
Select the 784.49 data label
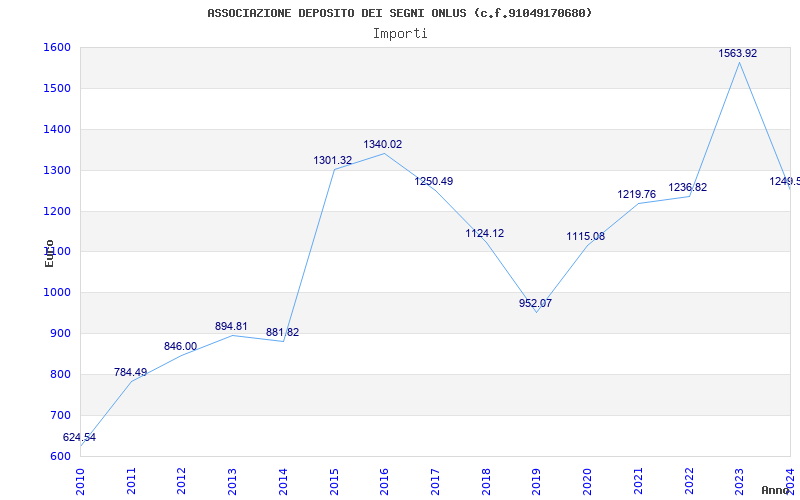click(x=130, y=372)
